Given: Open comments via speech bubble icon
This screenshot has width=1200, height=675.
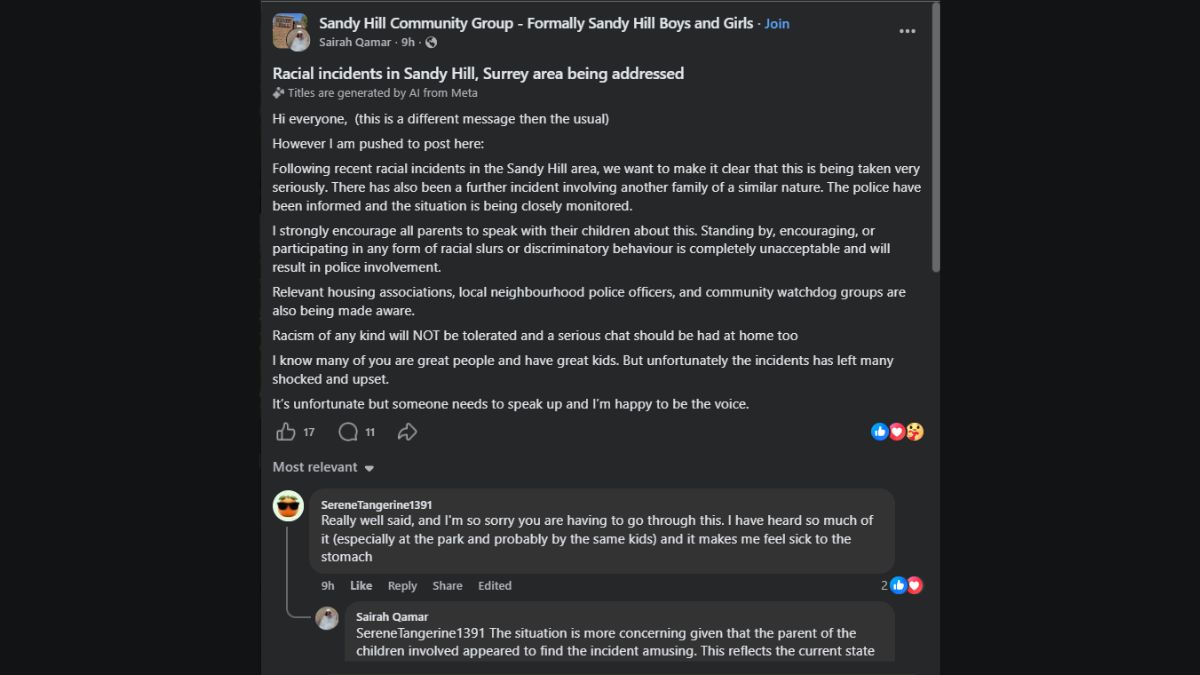Looking at the screenshot, I should 347,432.
